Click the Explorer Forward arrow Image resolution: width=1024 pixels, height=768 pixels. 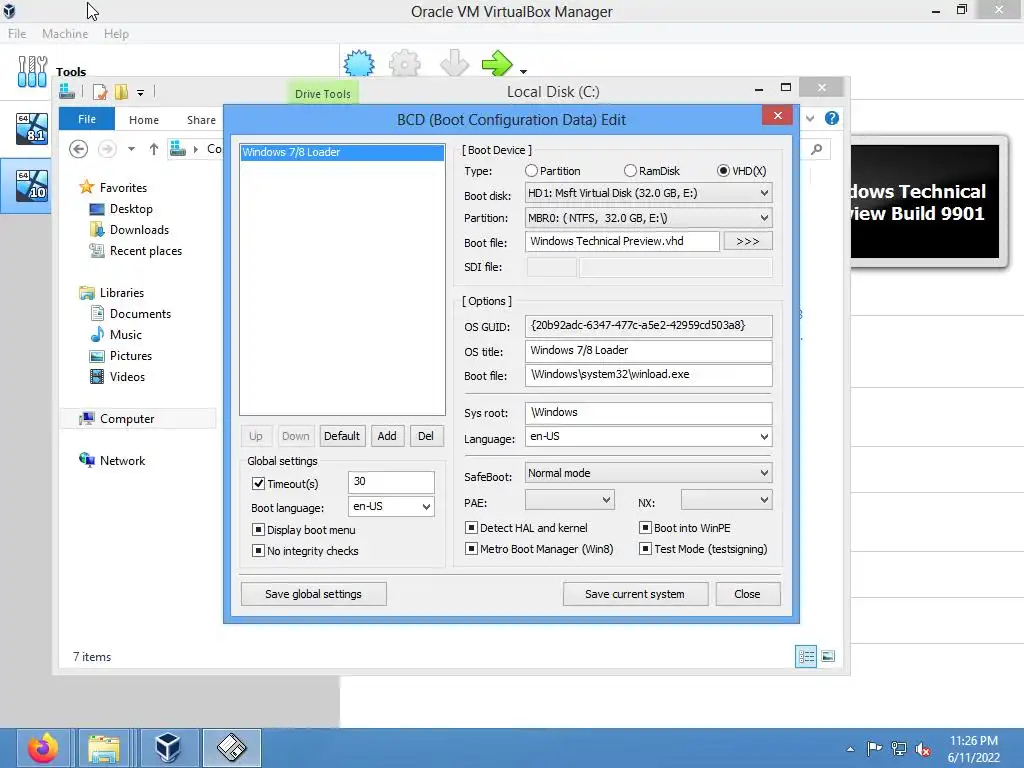pyautogui.click(x=107, y=150)
